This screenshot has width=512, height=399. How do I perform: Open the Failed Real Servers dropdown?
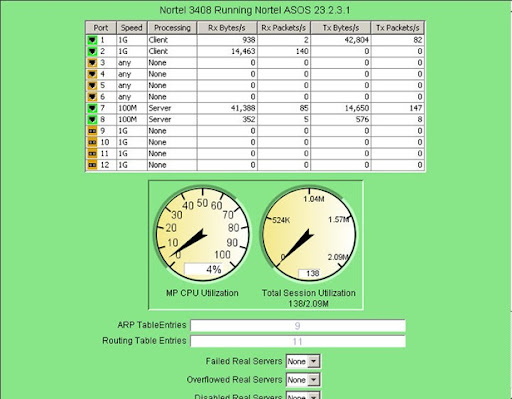[x=303, y=361]
